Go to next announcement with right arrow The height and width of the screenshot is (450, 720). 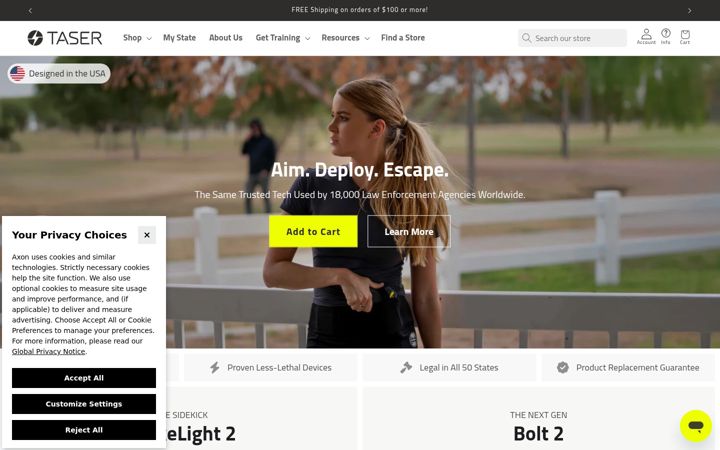pos(689,10)
